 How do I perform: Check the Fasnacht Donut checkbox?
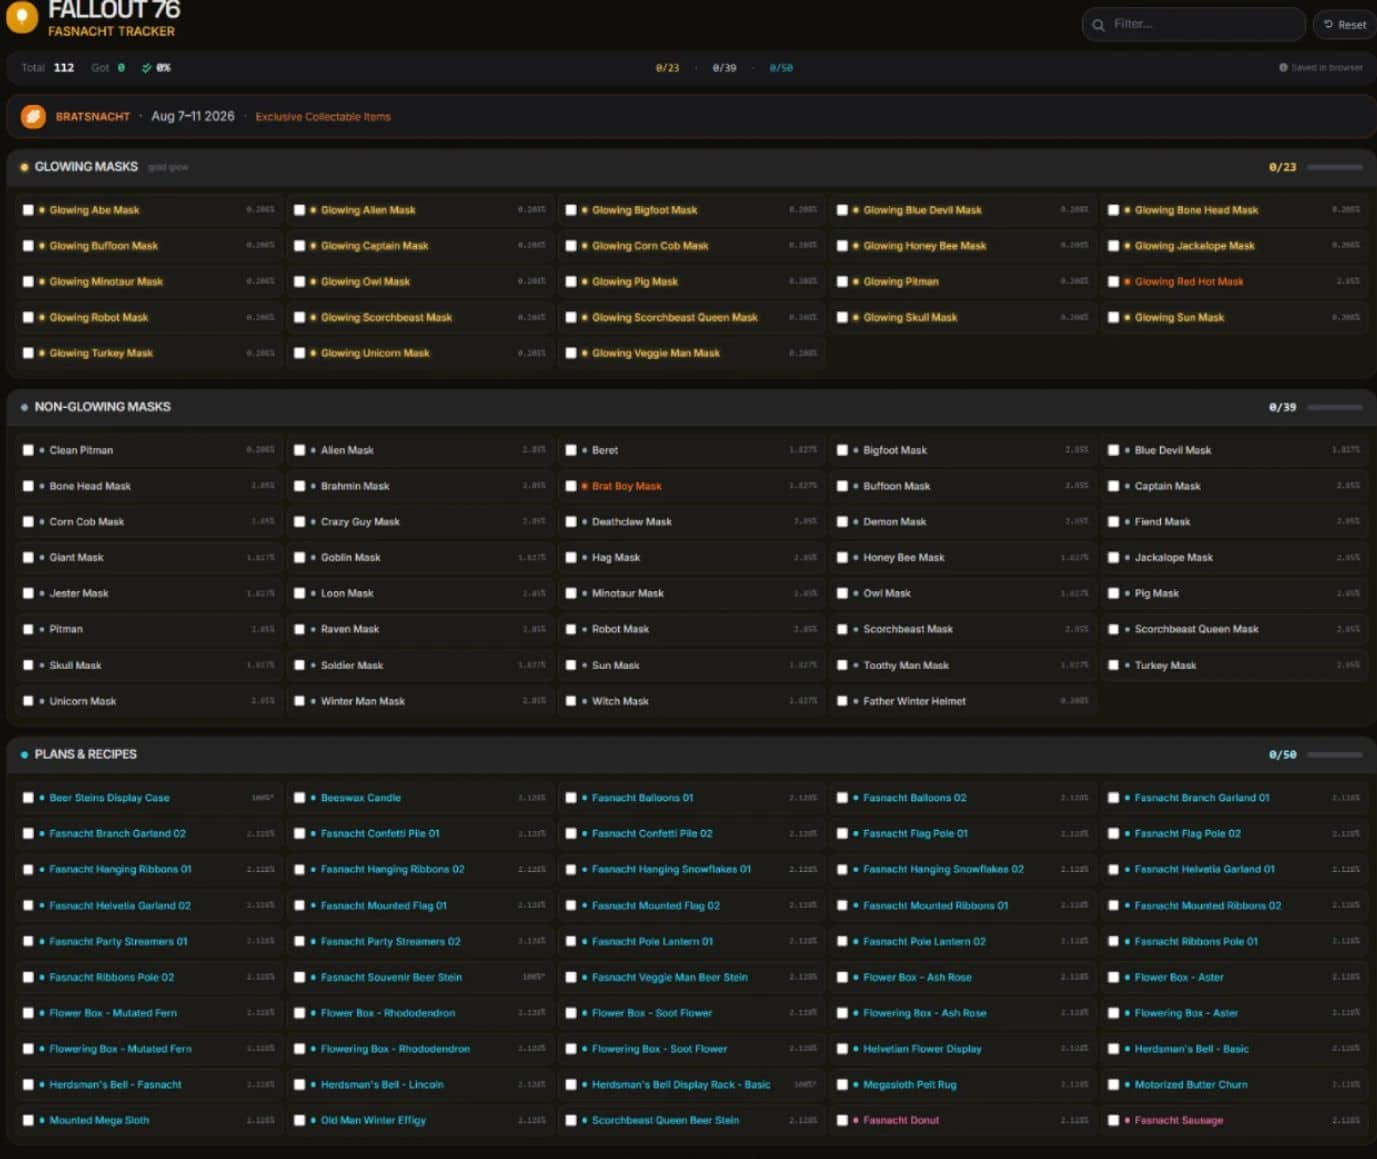coord(842,1121)
